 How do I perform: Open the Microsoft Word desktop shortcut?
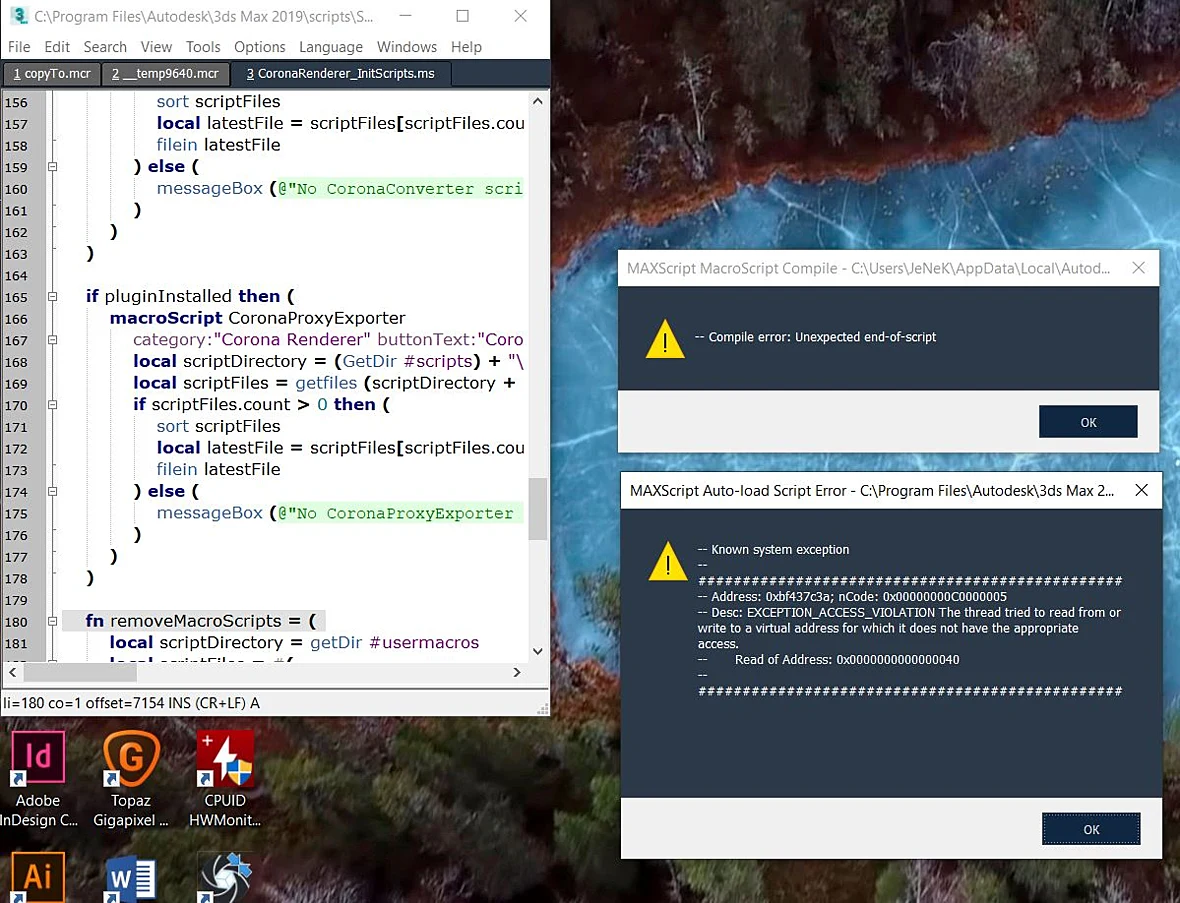[131, 880]
